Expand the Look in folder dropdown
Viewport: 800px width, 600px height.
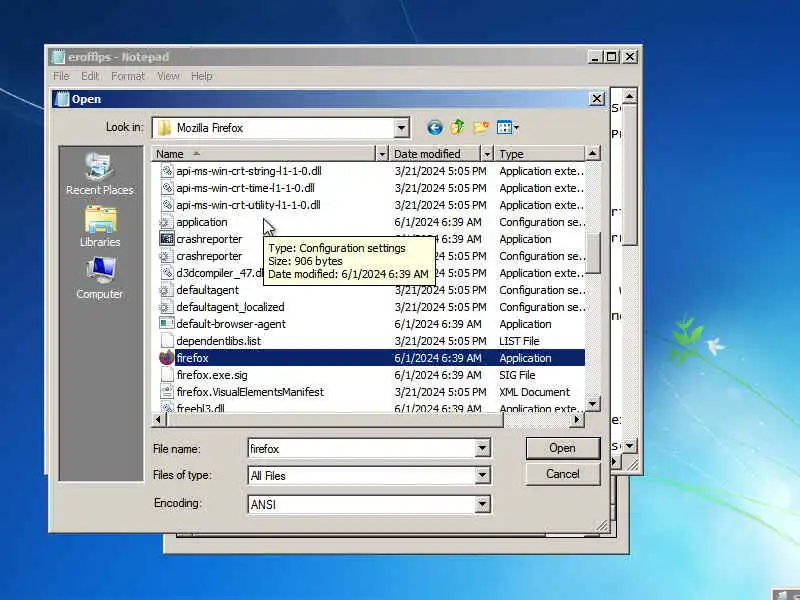402,128
